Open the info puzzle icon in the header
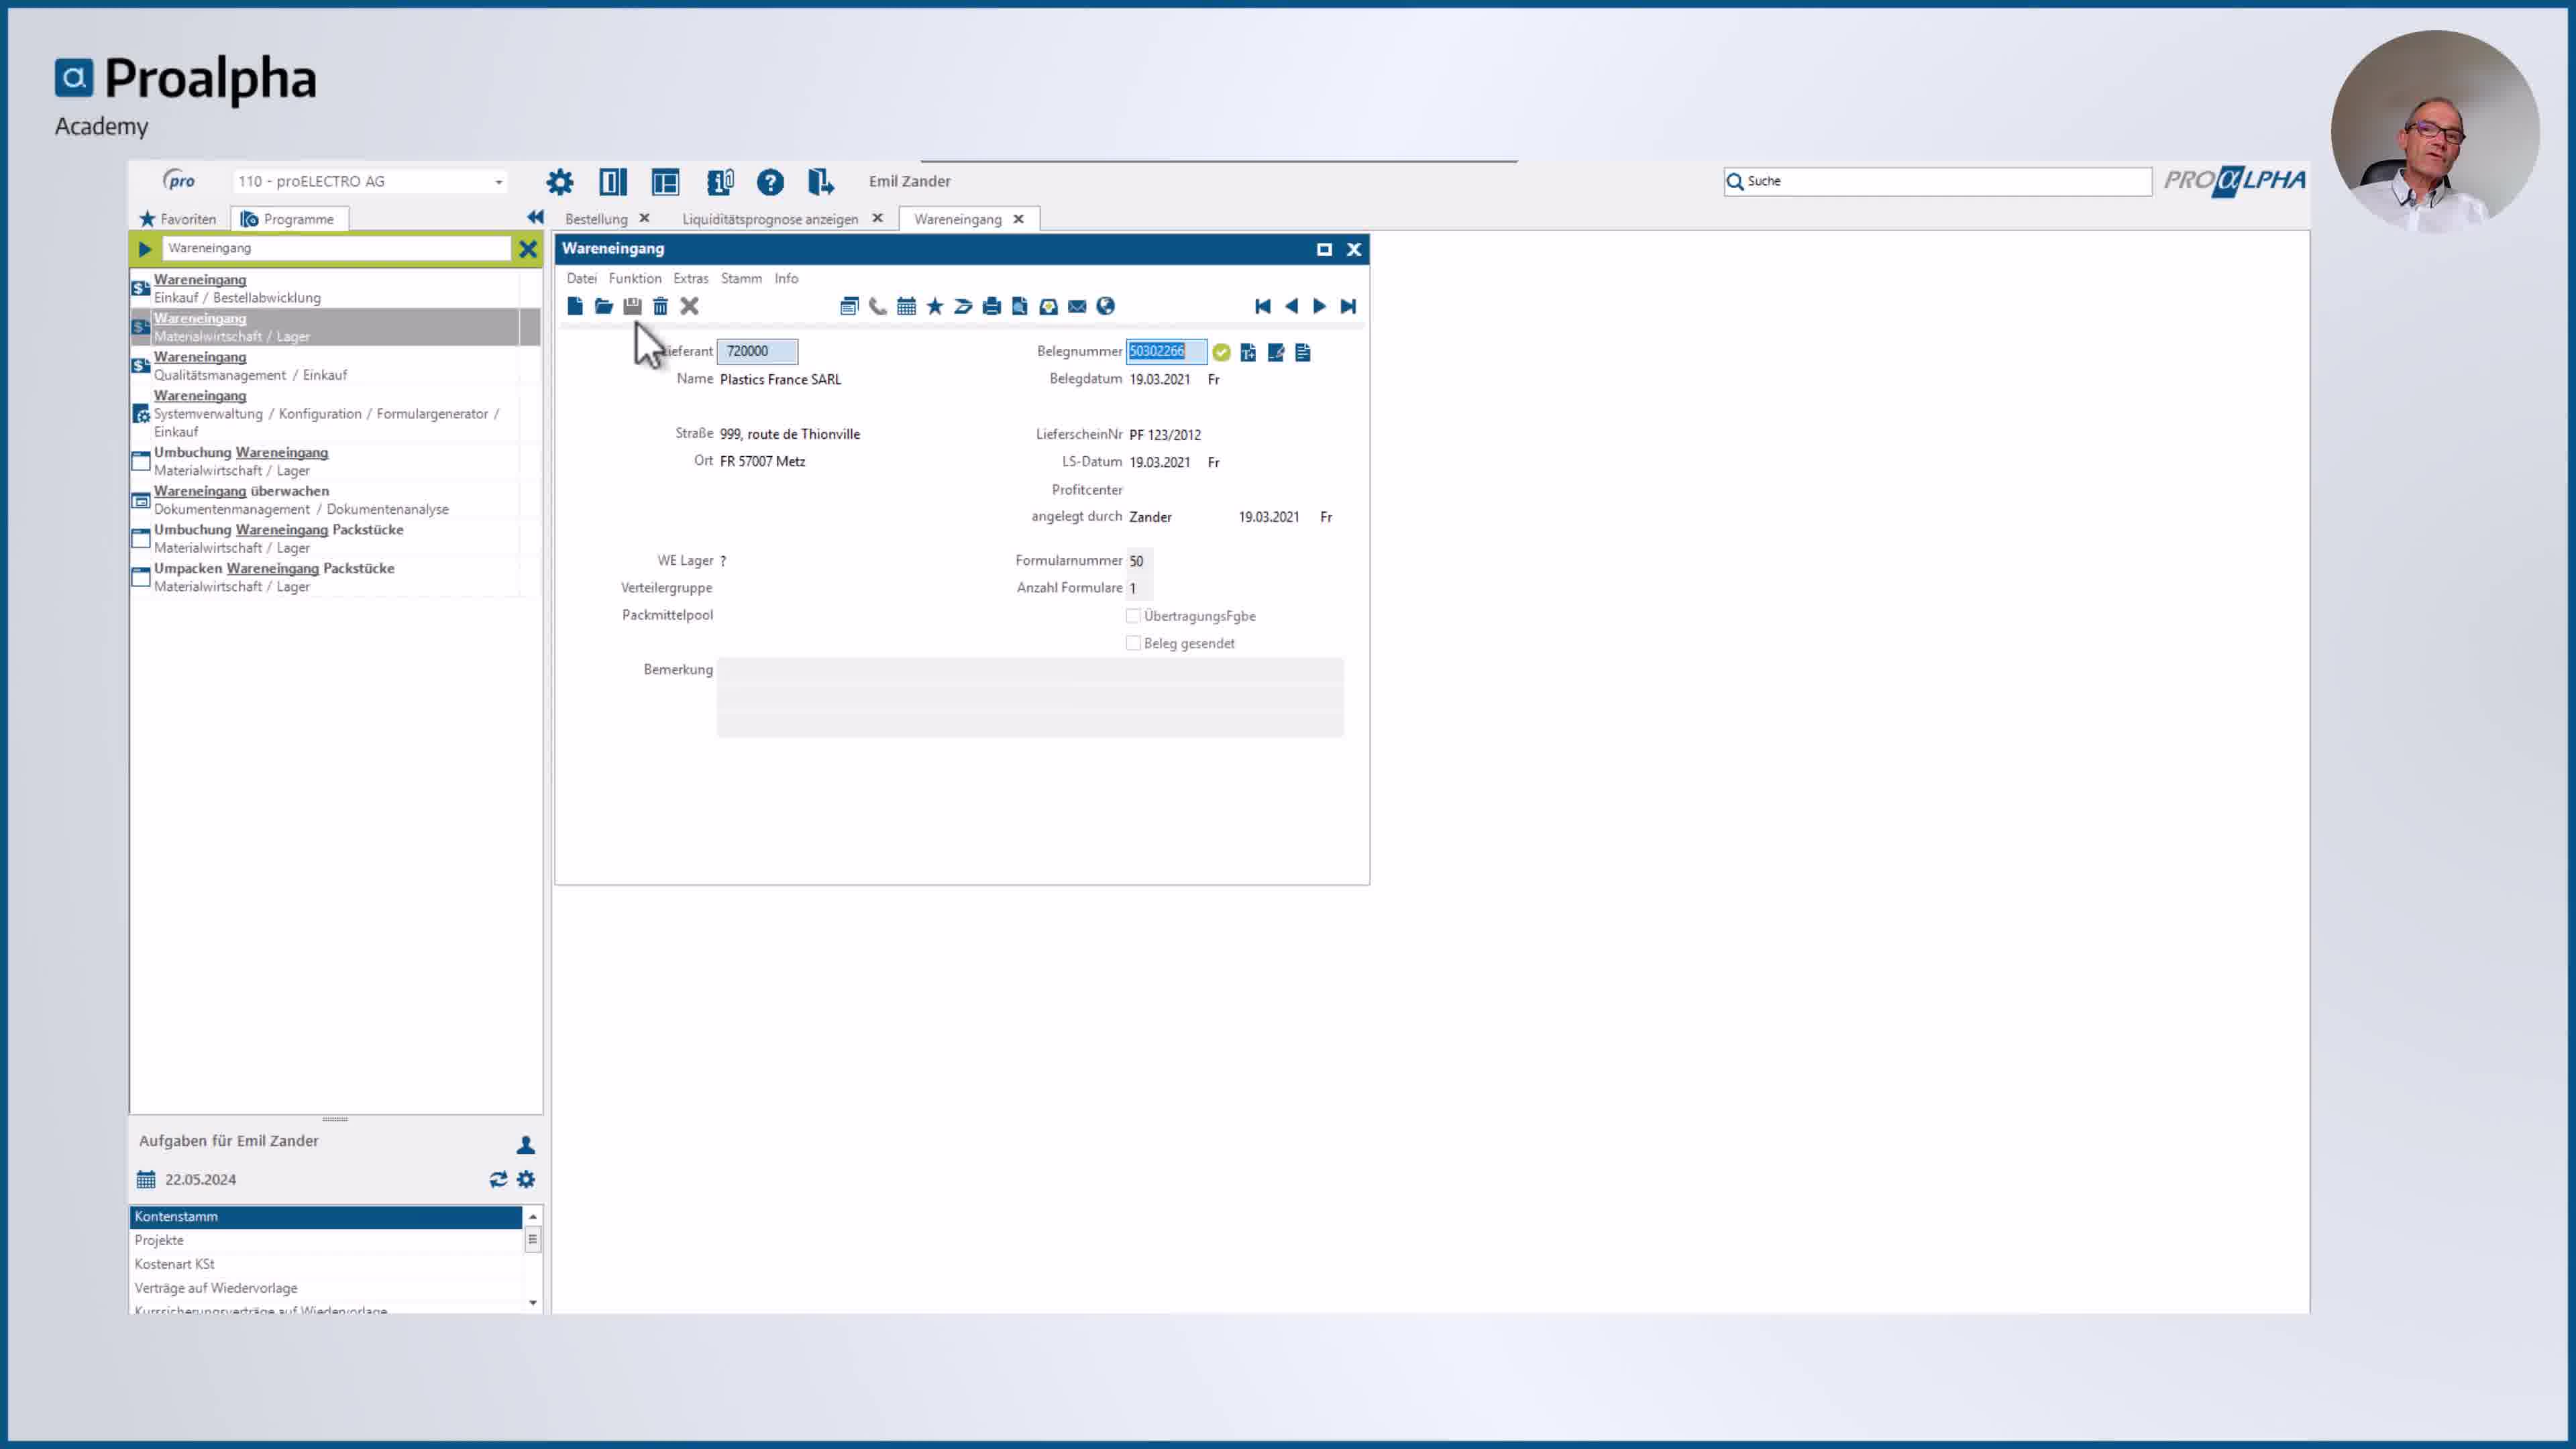The height and width of the screenshot is (1449, 2576). [x=720, y=182]
